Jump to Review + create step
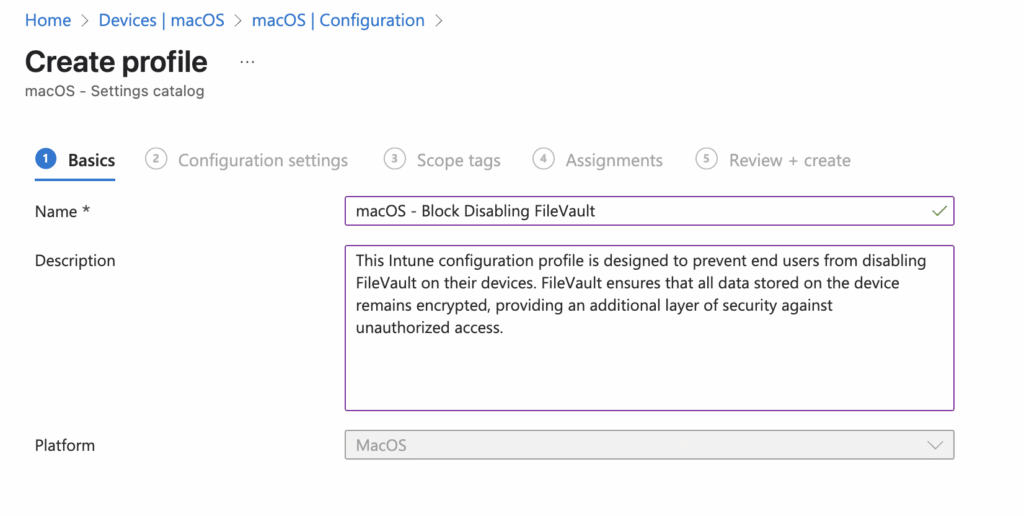This screenshot has width=1024, height=516. click(x=789, y=160)
